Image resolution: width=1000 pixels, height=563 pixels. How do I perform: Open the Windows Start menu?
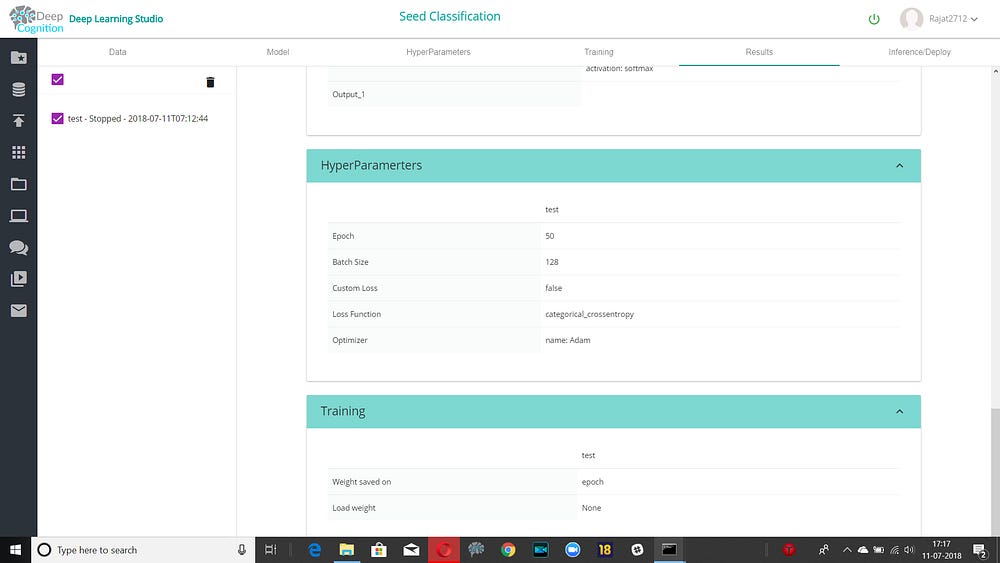point(15,550)
